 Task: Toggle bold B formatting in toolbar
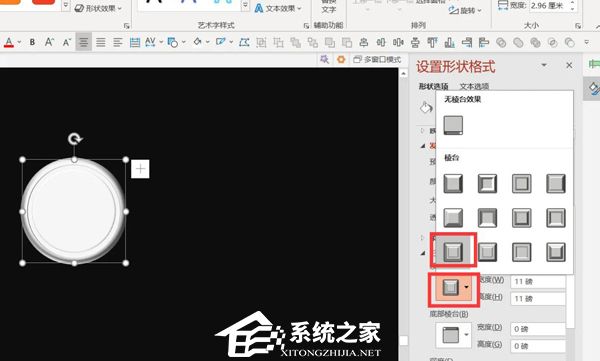[33, 42]
